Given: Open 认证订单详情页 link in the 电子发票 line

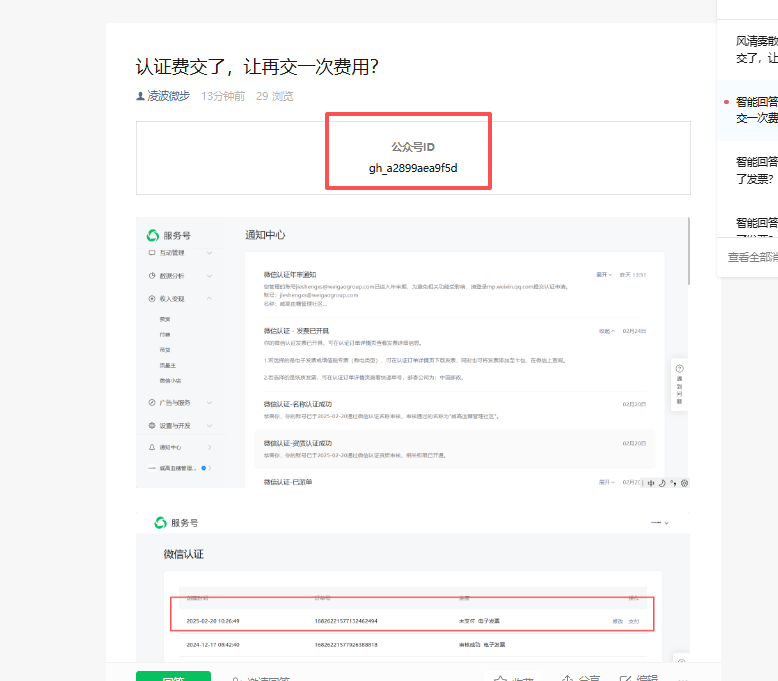Looking at the screenshot, I should point(416,361).
